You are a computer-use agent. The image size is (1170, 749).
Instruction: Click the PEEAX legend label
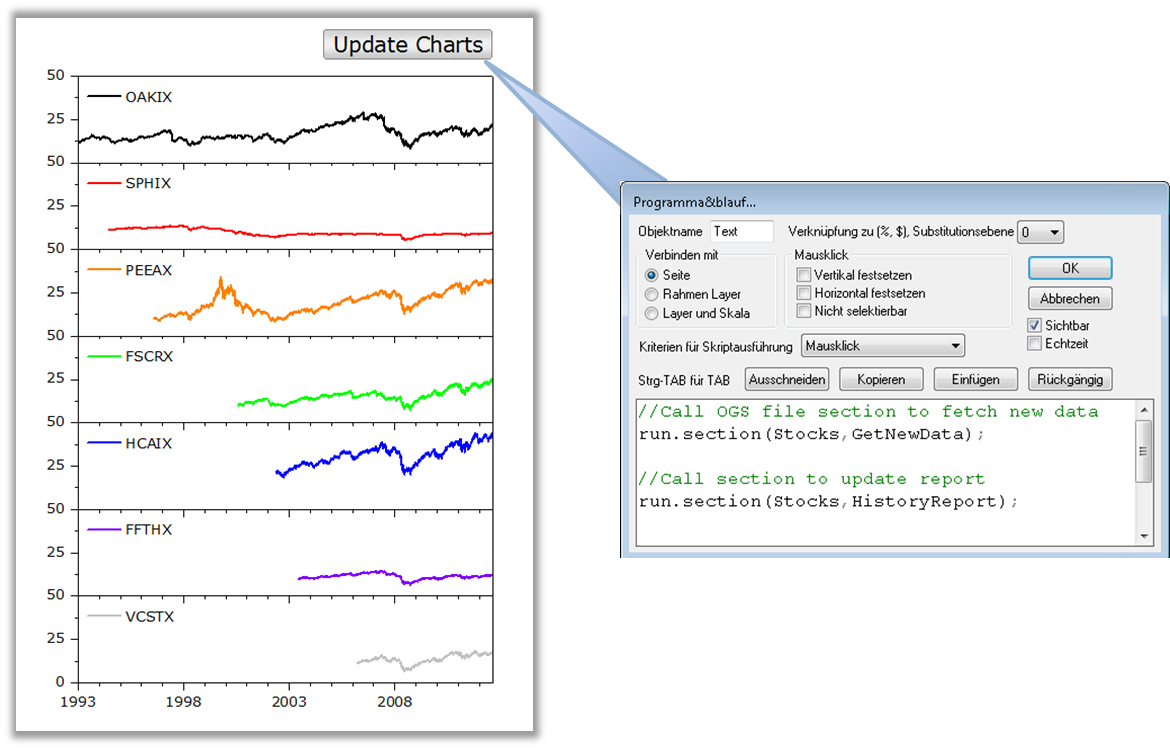click(148, 270)
